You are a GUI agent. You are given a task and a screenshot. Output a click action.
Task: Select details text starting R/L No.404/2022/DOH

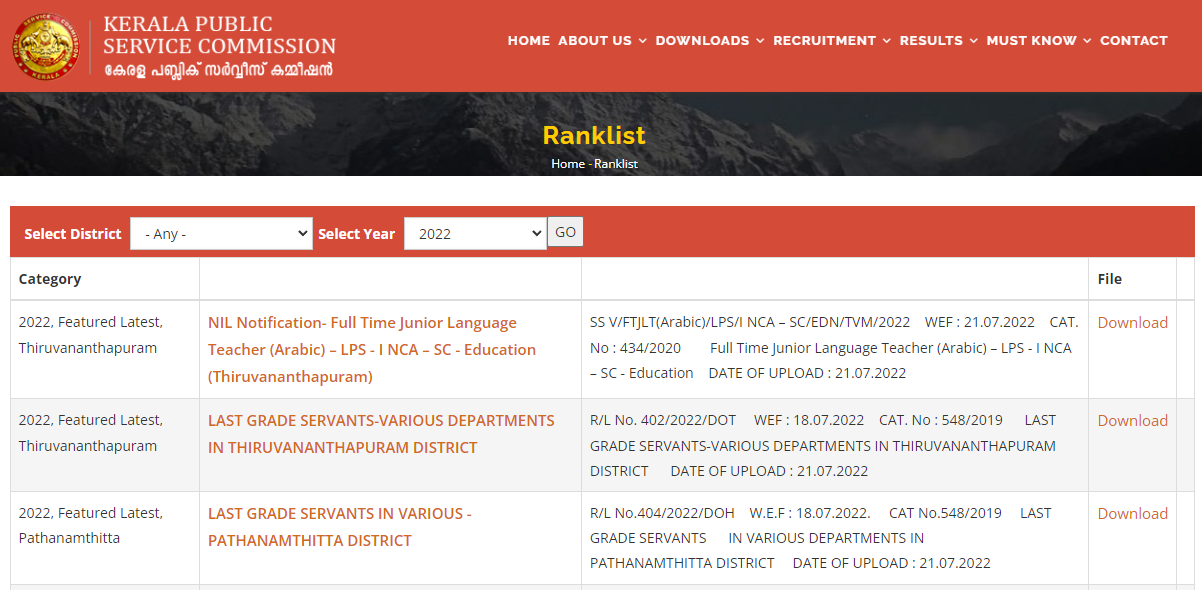click(820, 538)
